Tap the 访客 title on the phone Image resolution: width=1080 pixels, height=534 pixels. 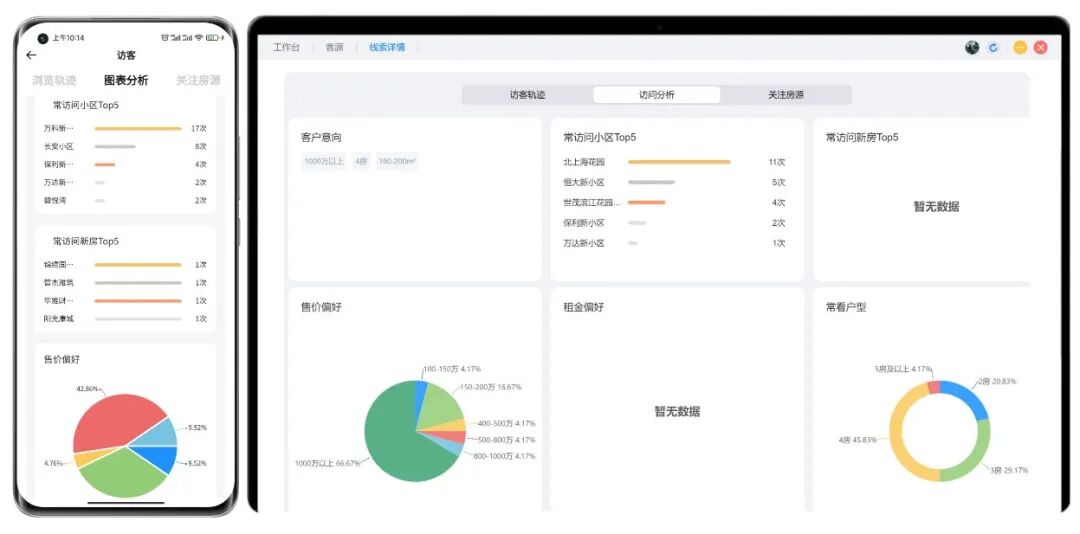click(x=126, y=55)
